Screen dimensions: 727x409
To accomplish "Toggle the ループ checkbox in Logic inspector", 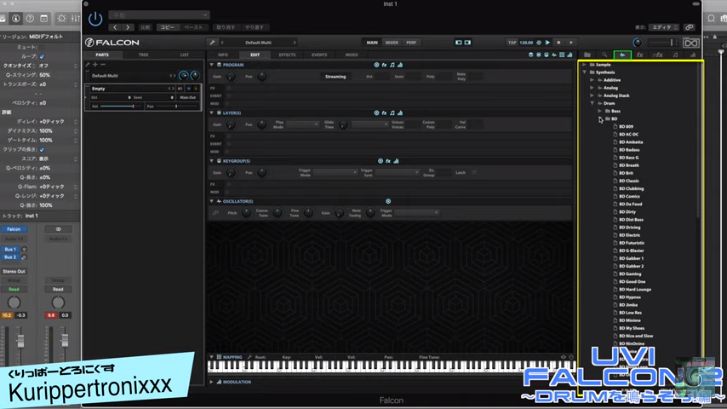I will [x=42, y=56].
